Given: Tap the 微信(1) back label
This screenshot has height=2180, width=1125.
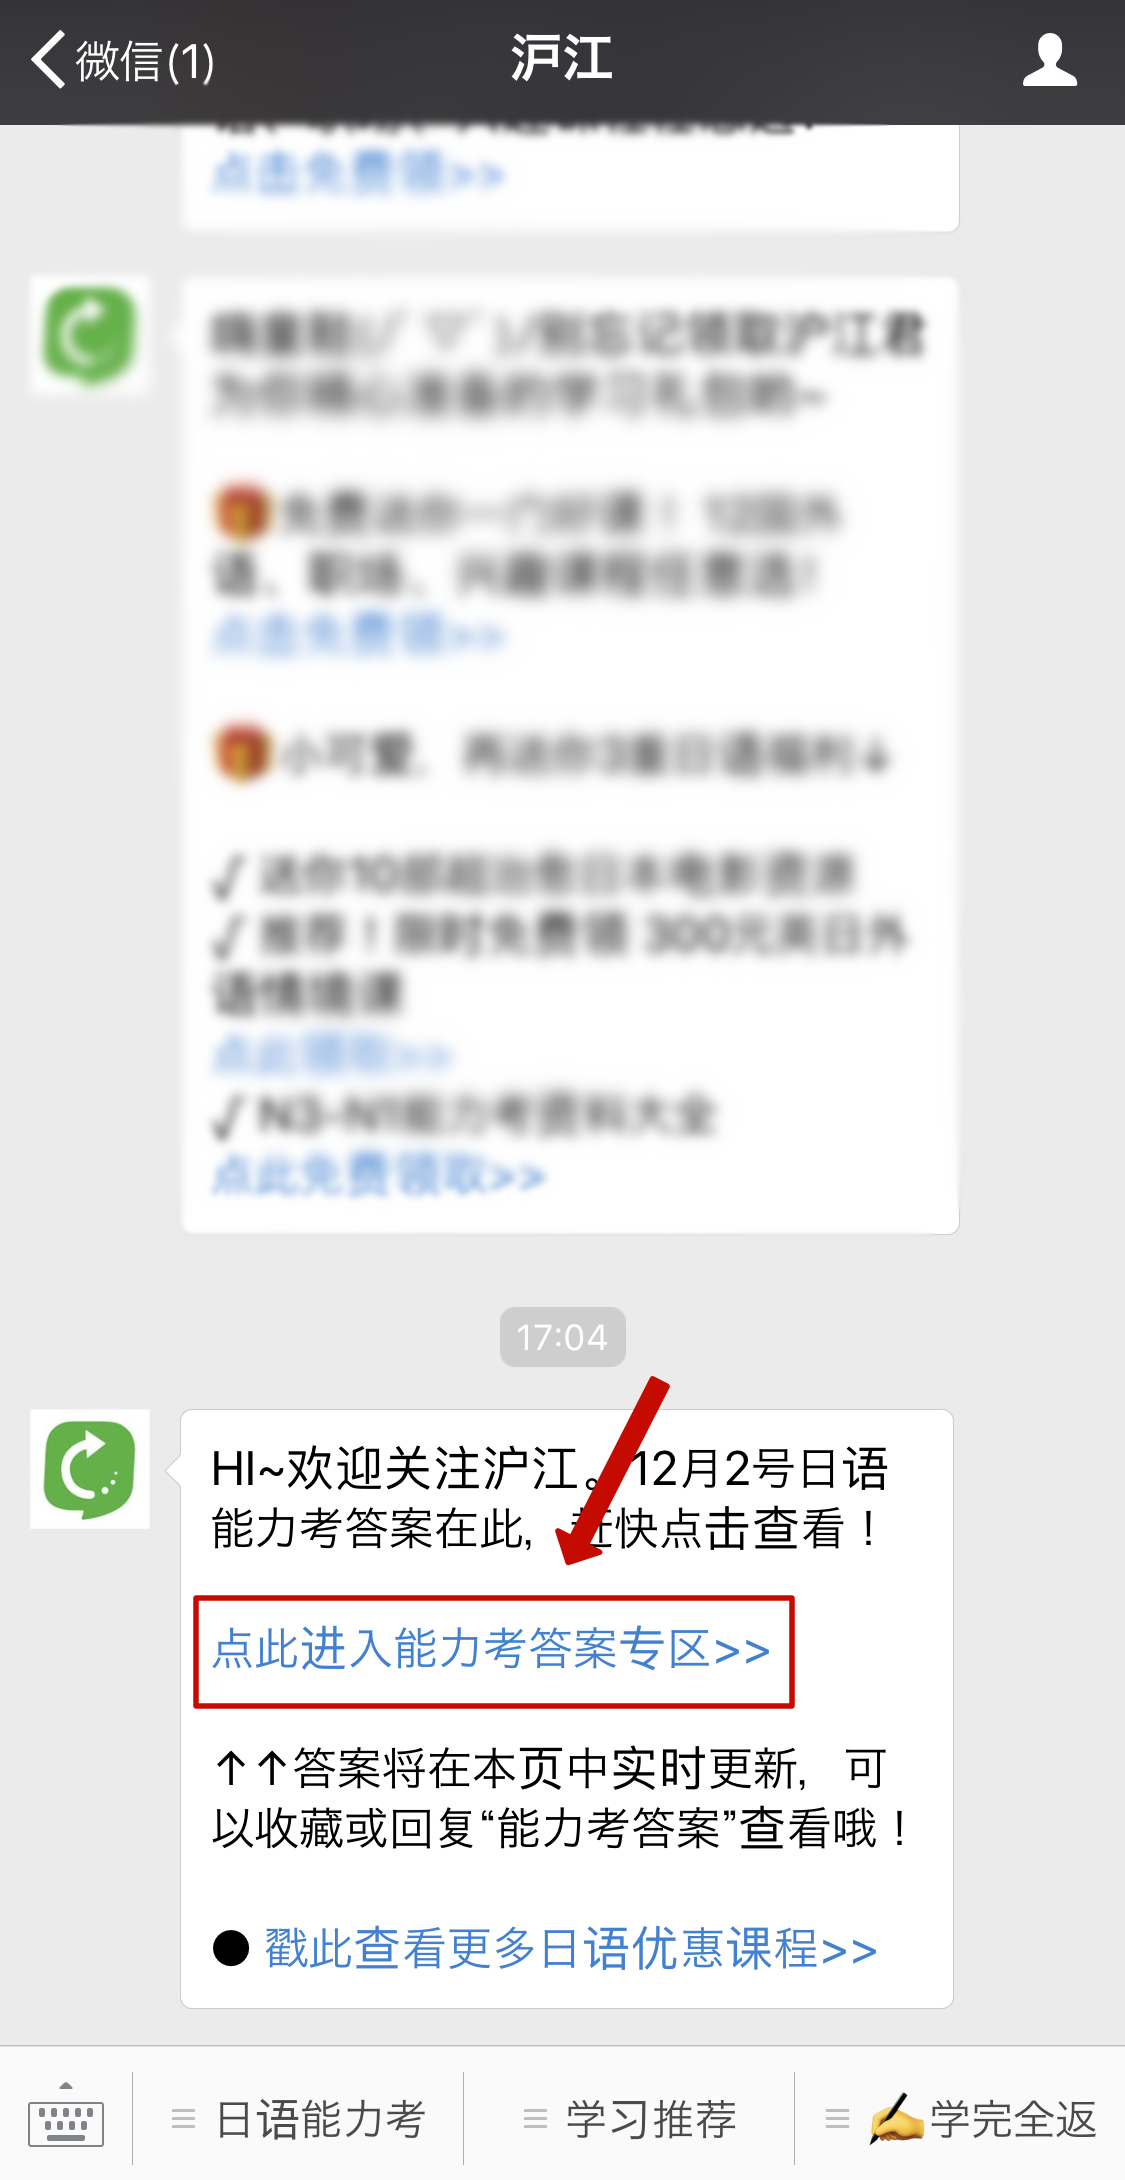Looking at the screenshot, I should coord(145,61).
